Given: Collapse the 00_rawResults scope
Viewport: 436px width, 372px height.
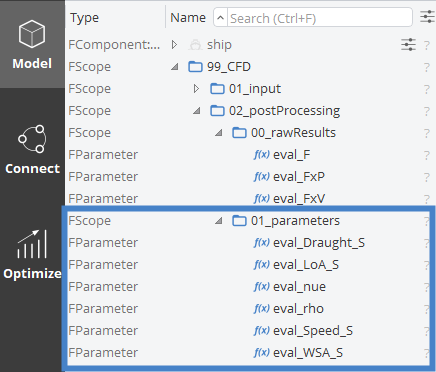Looking at the screenshot, I should coord(219,133).
